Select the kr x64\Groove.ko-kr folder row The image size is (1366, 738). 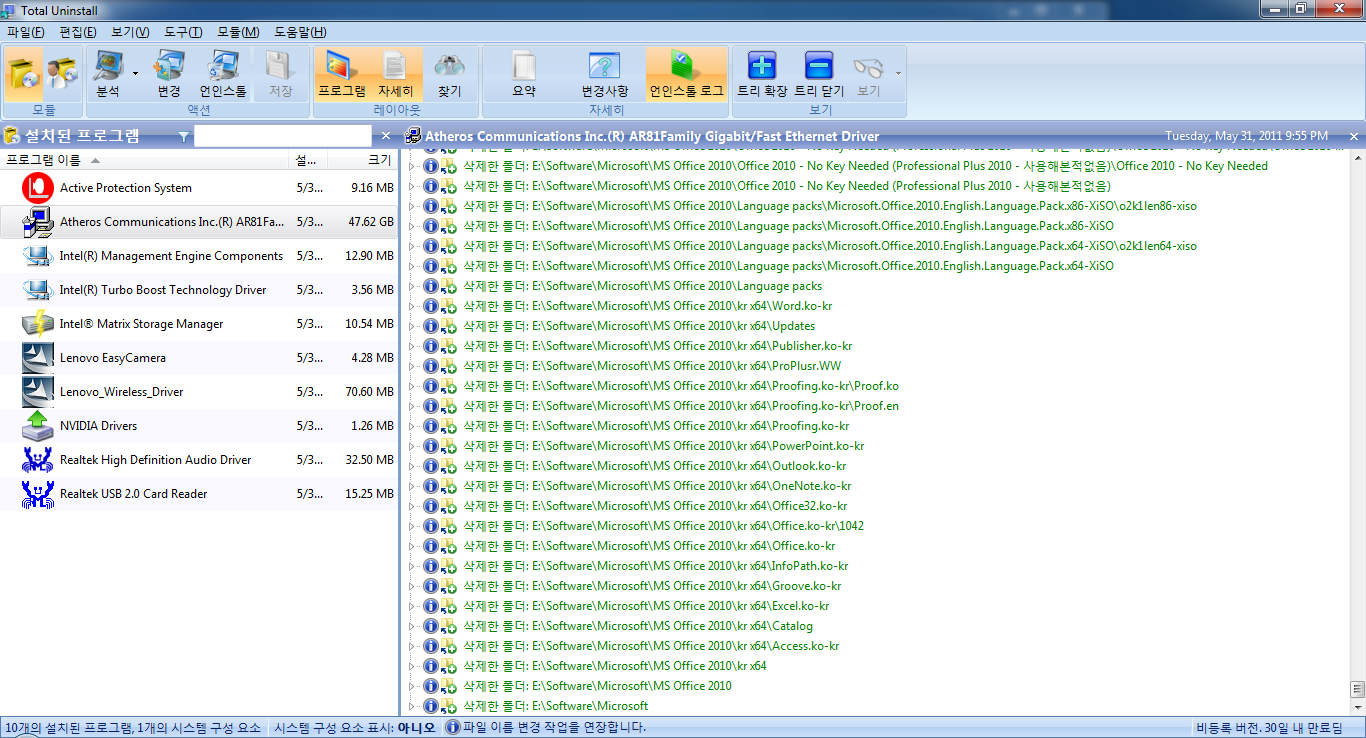652,586
